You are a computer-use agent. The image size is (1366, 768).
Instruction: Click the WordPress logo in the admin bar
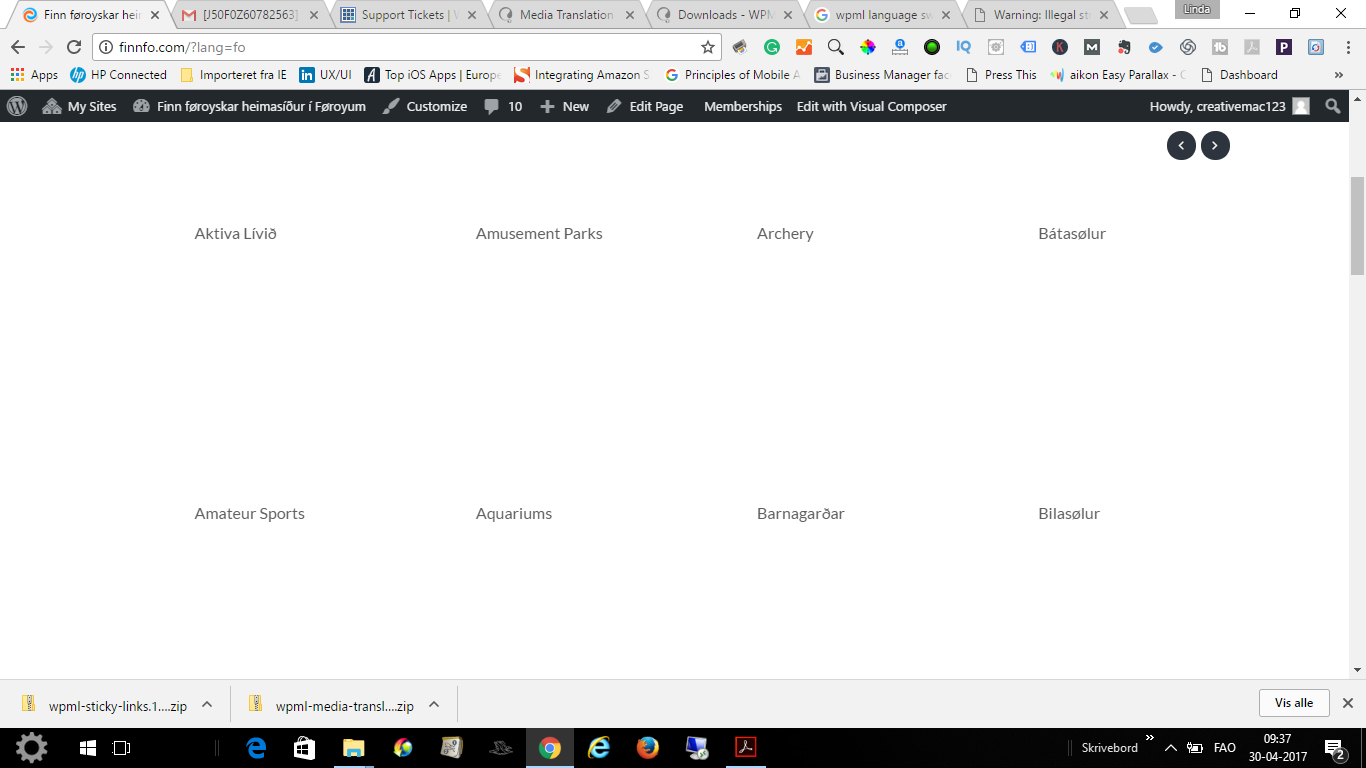16,106
